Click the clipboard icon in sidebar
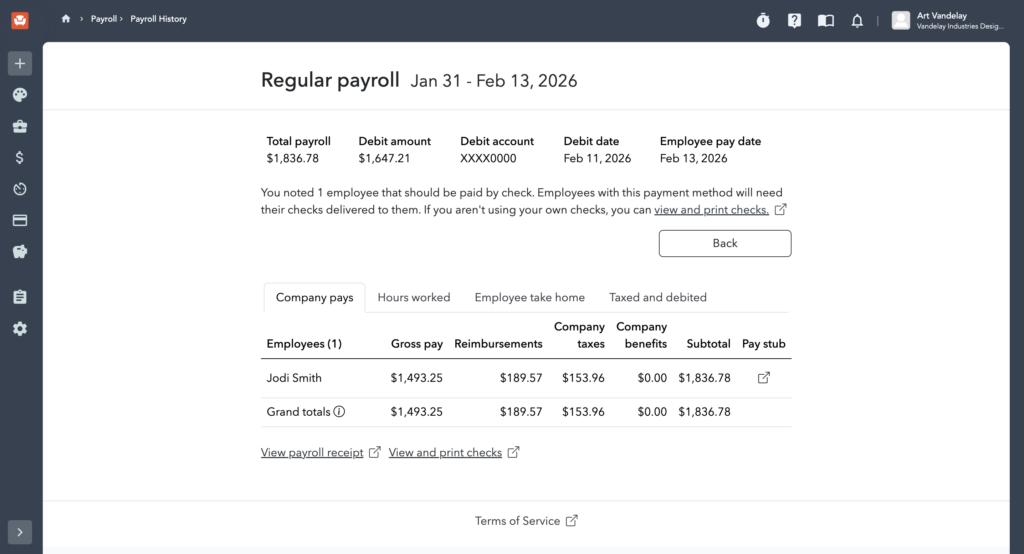This screenshot has height=554, width=1024. point(20,297)
